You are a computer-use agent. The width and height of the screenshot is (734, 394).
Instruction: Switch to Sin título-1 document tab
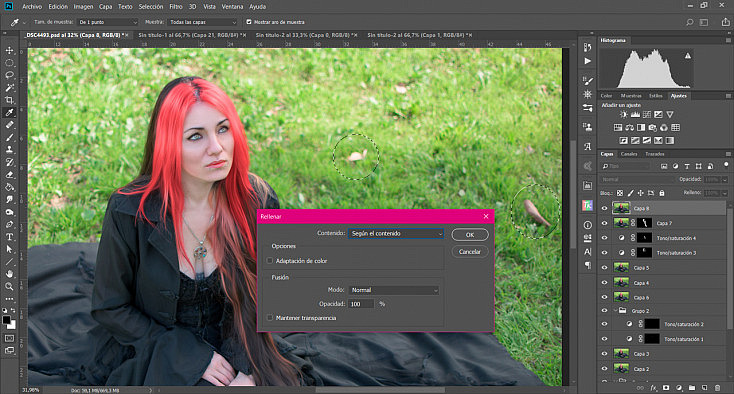(x=189, y=35)
